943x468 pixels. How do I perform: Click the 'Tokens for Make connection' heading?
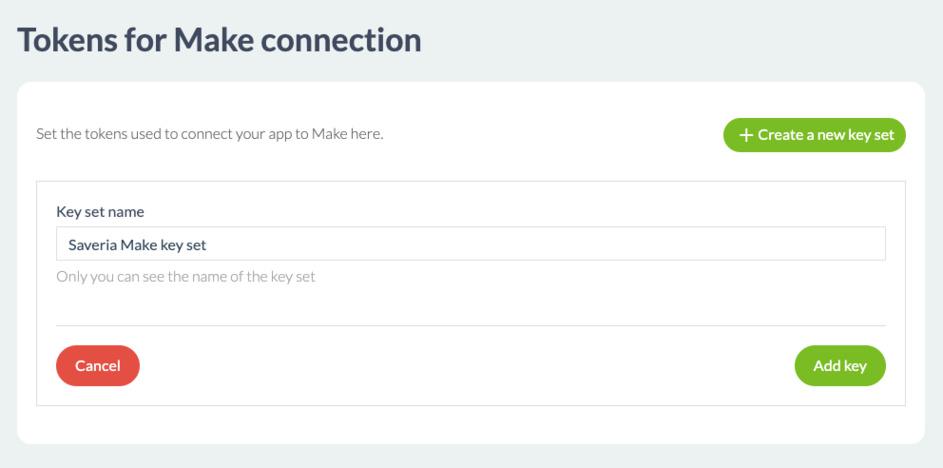(220, 41)
